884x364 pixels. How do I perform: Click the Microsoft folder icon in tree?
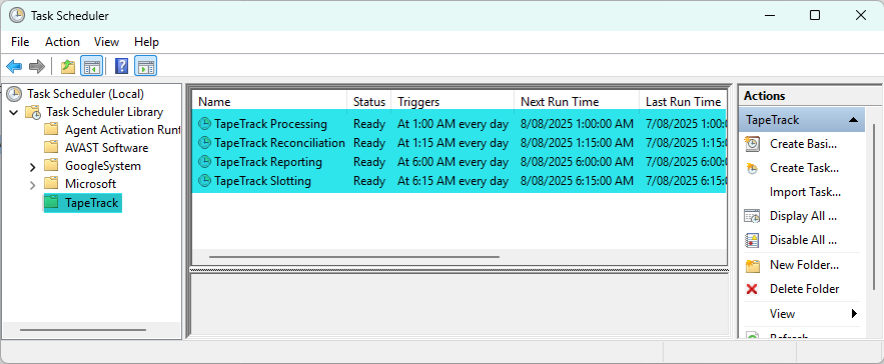pyautogui.click(x=51, y=184)
